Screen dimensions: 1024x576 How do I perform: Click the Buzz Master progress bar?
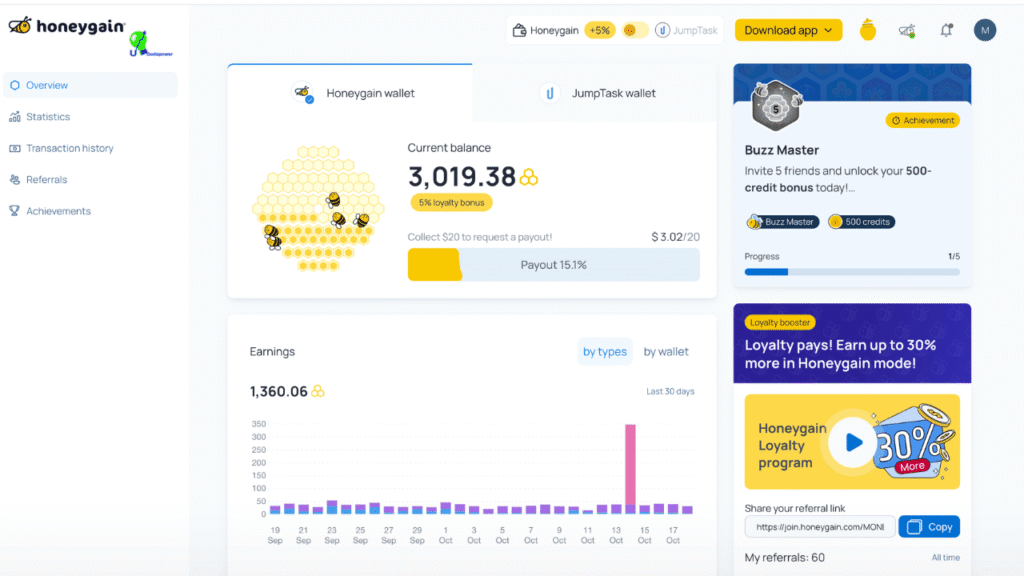click(852, 272)
